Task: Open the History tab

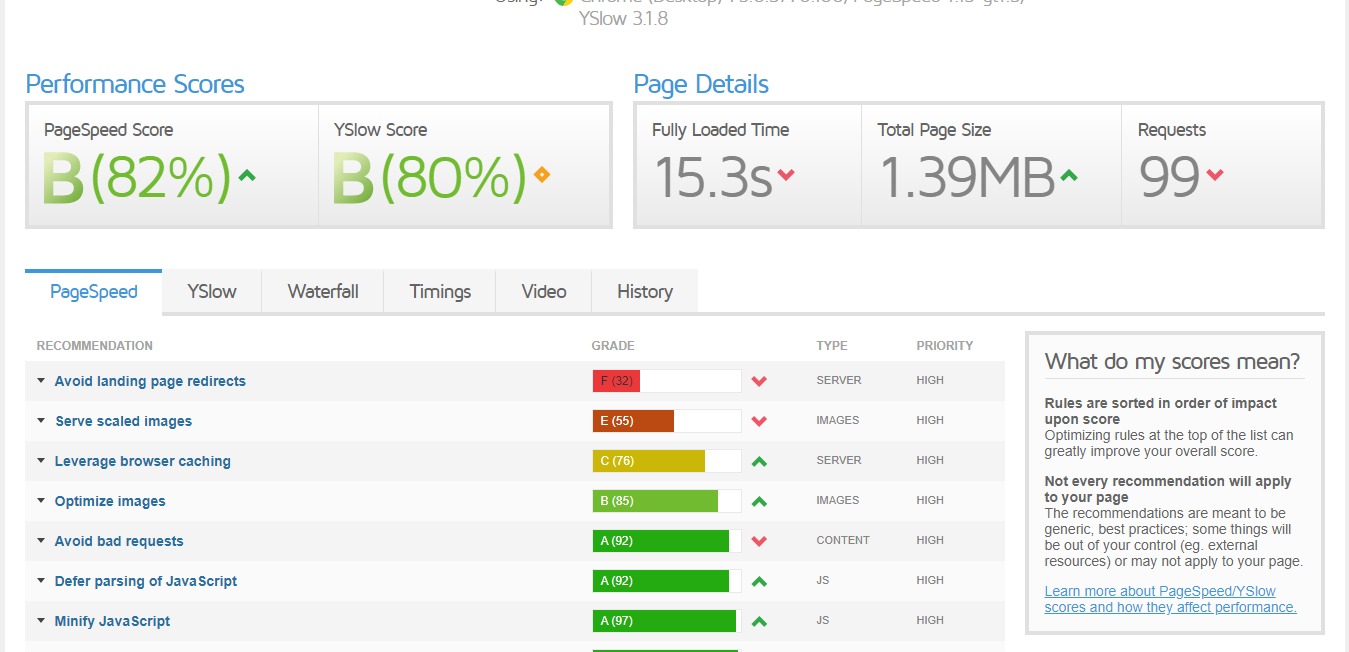Action: coord(645,292)
